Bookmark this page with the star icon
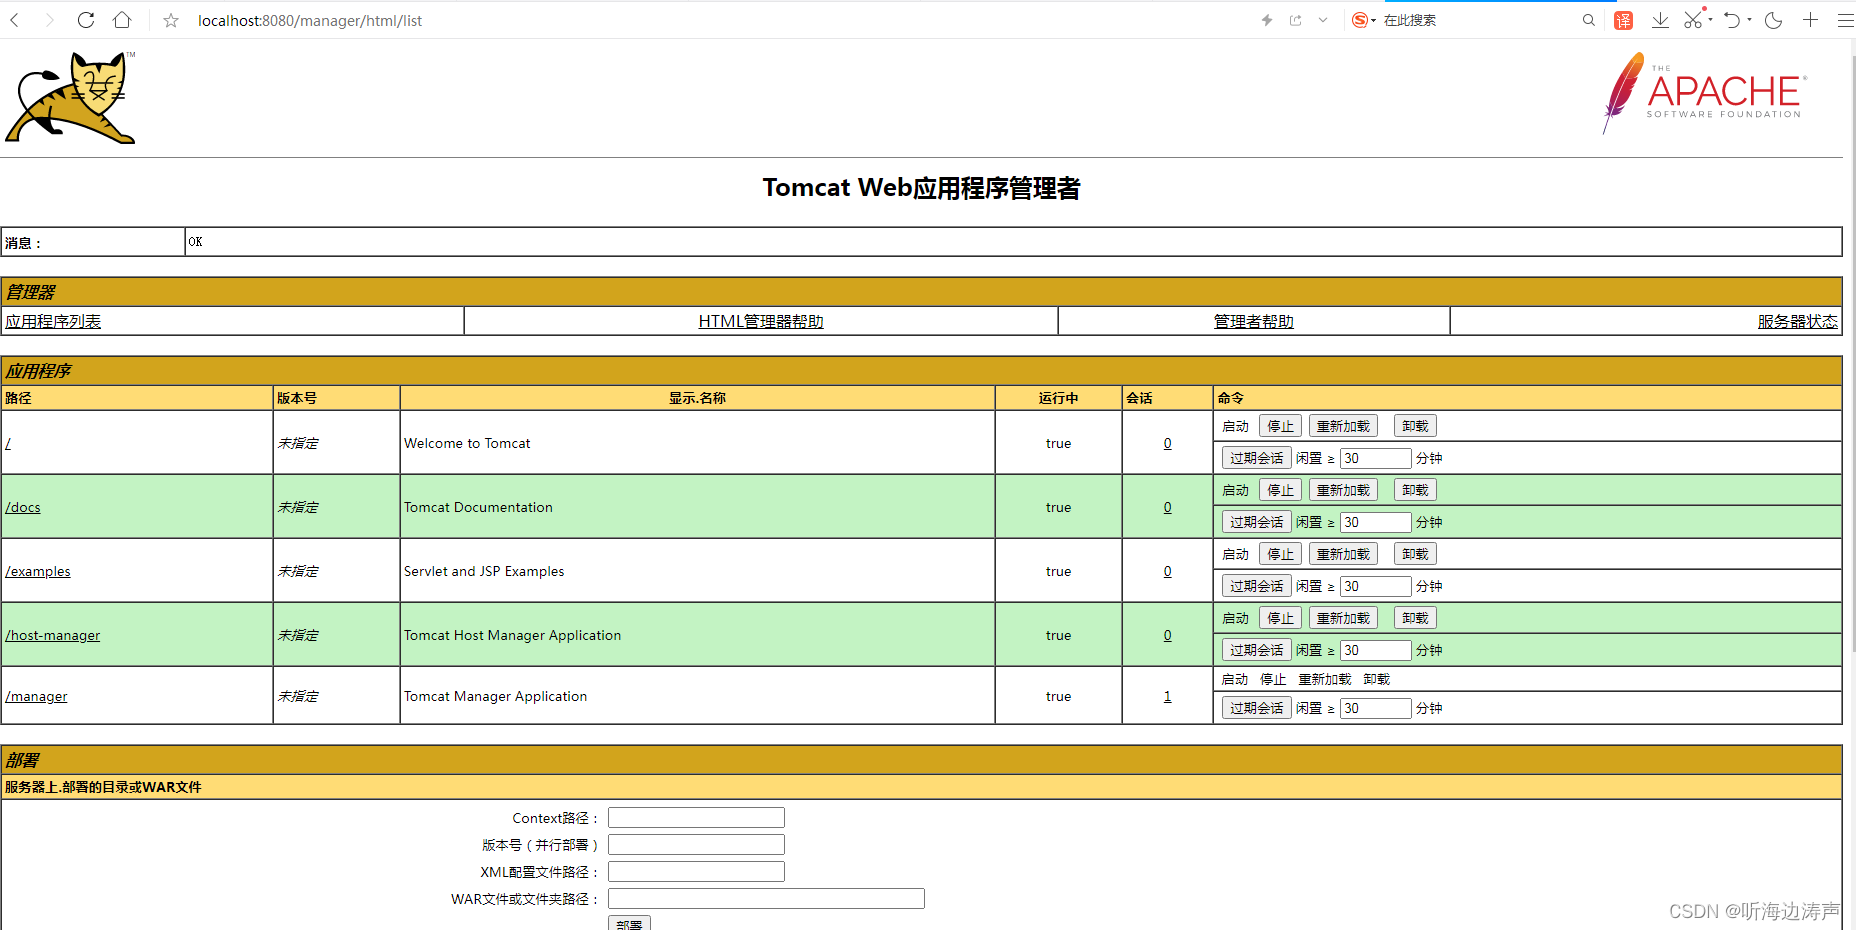Screen dimensions: 1856x930 click(171, 20)
